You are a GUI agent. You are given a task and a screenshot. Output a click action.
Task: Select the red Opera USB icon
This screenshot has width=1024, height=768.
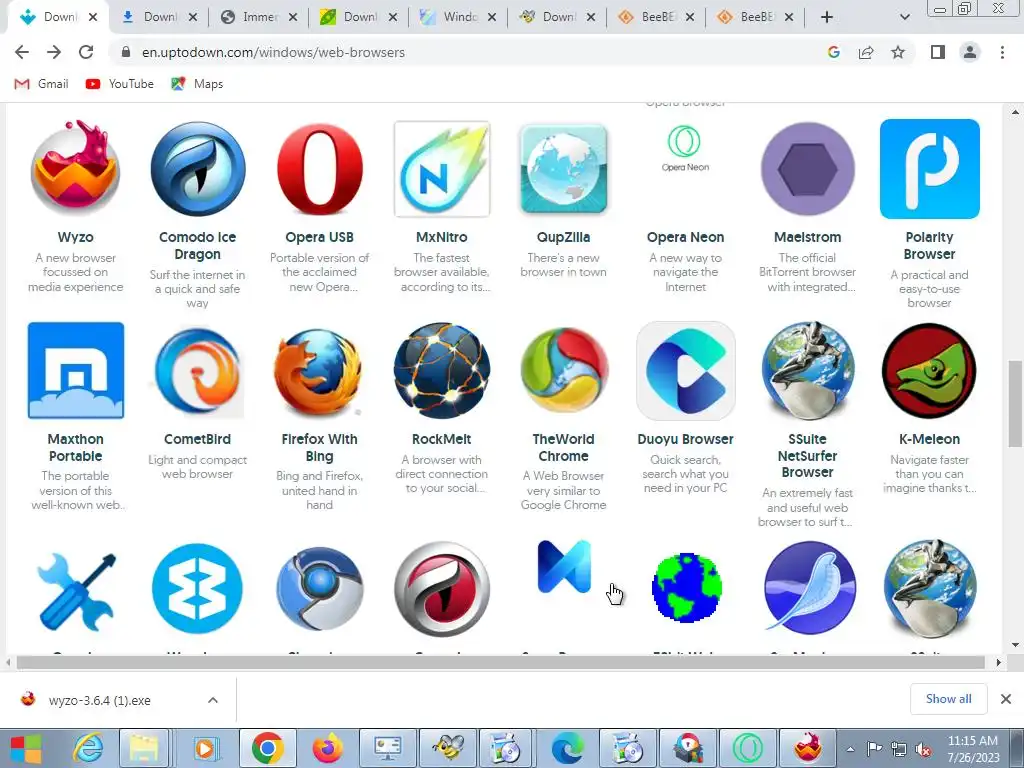point(319,168)
